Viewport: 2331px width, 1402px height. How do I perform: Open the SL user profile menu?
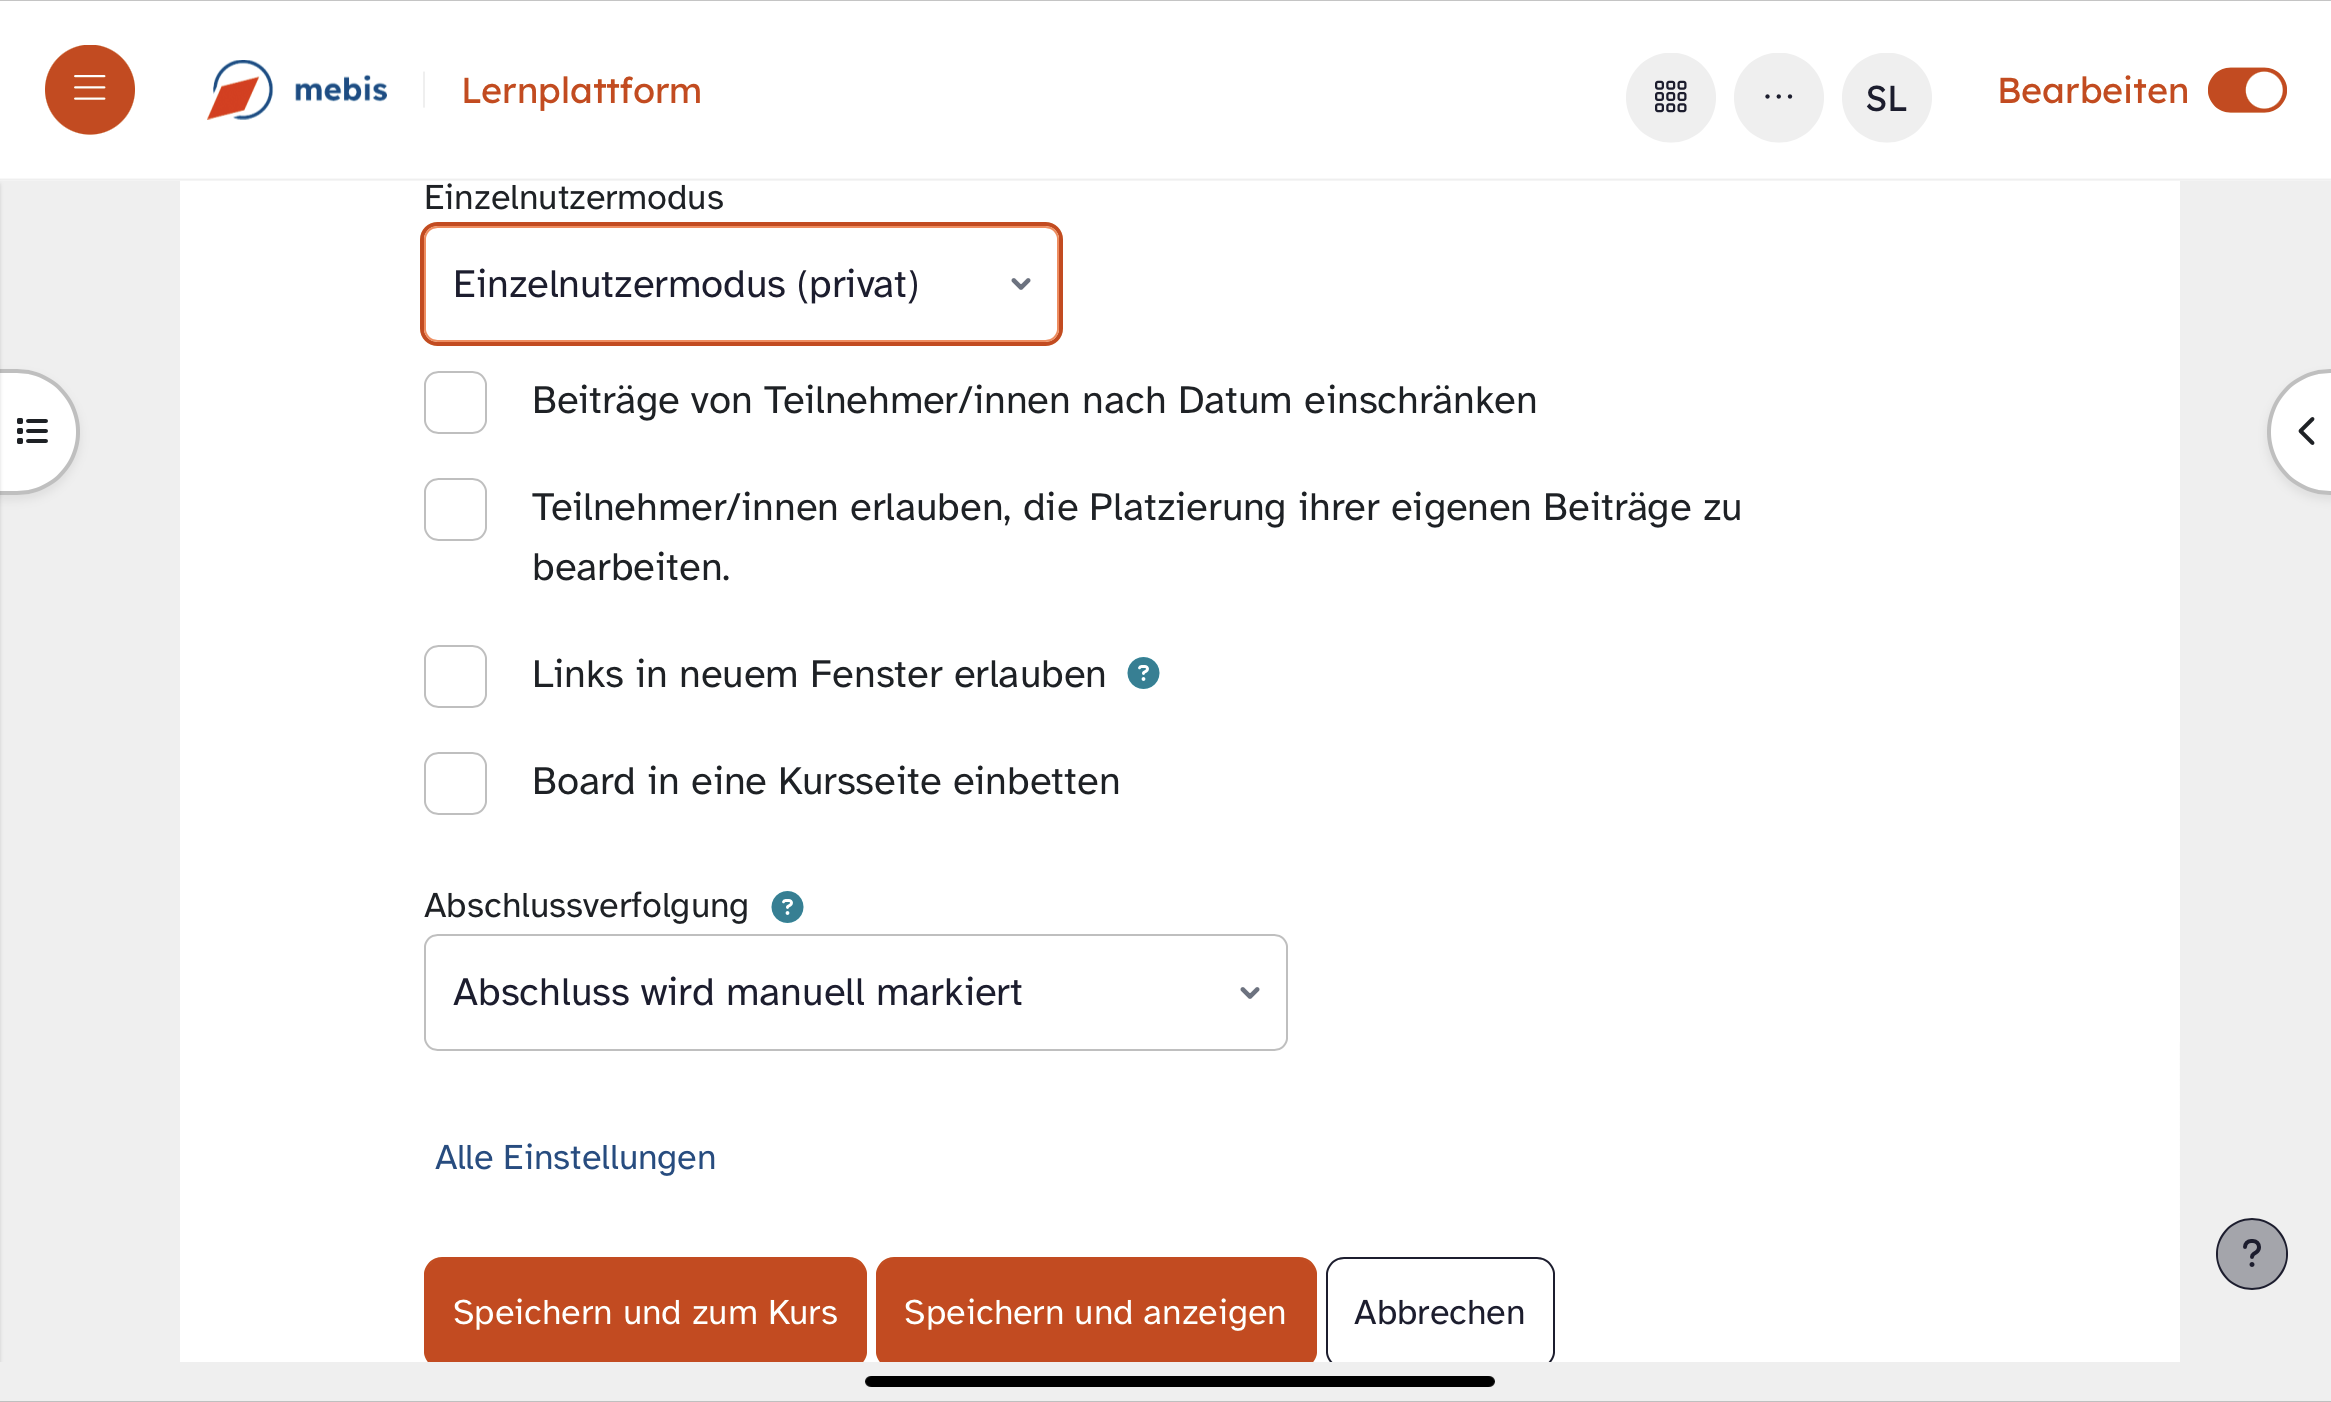point(1886,97)
